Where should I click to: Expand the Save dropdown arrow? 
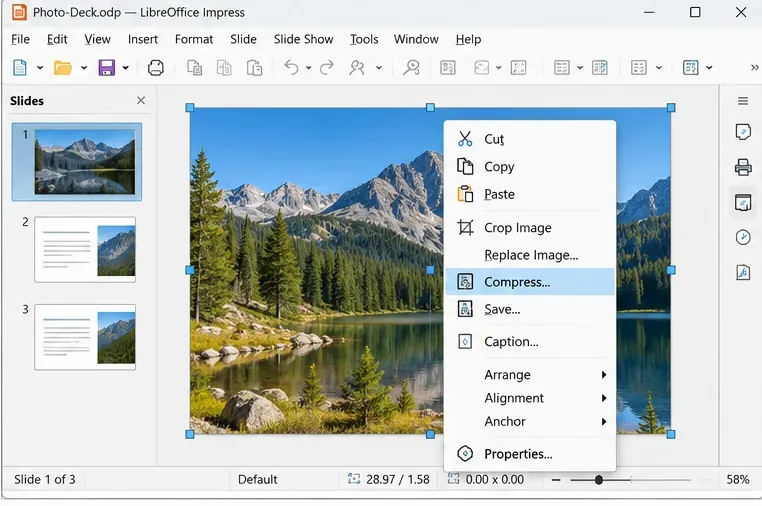[x=125, y=68]
